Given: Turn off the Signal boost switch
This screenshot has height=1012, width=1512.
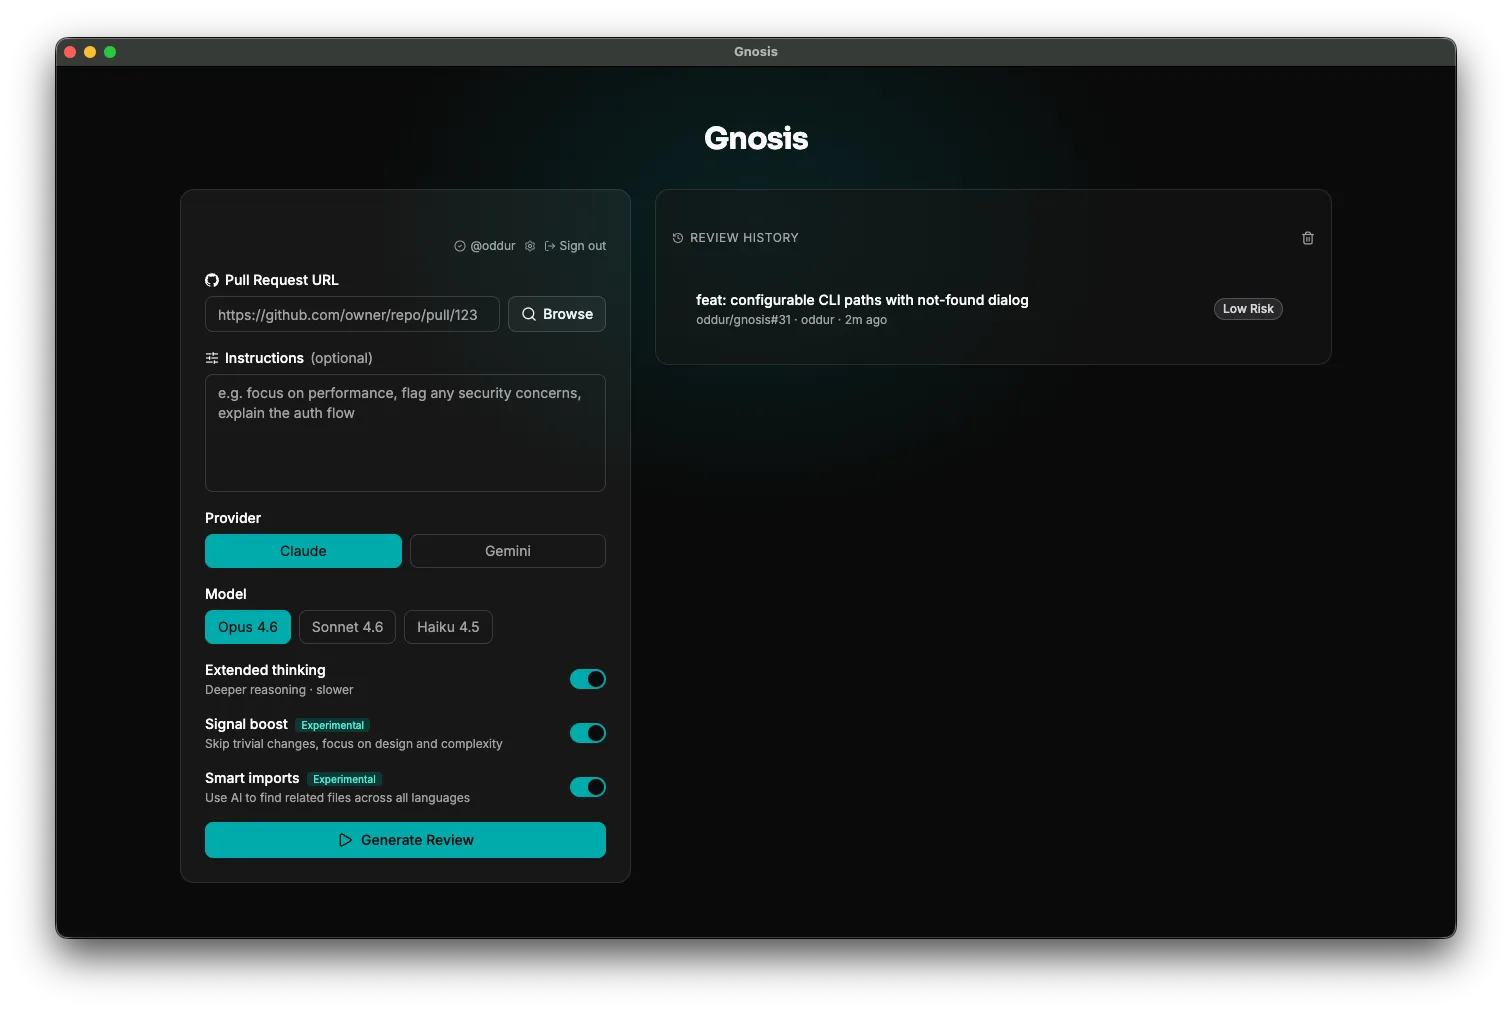Looking at the screenshot, I should [588, 733].
